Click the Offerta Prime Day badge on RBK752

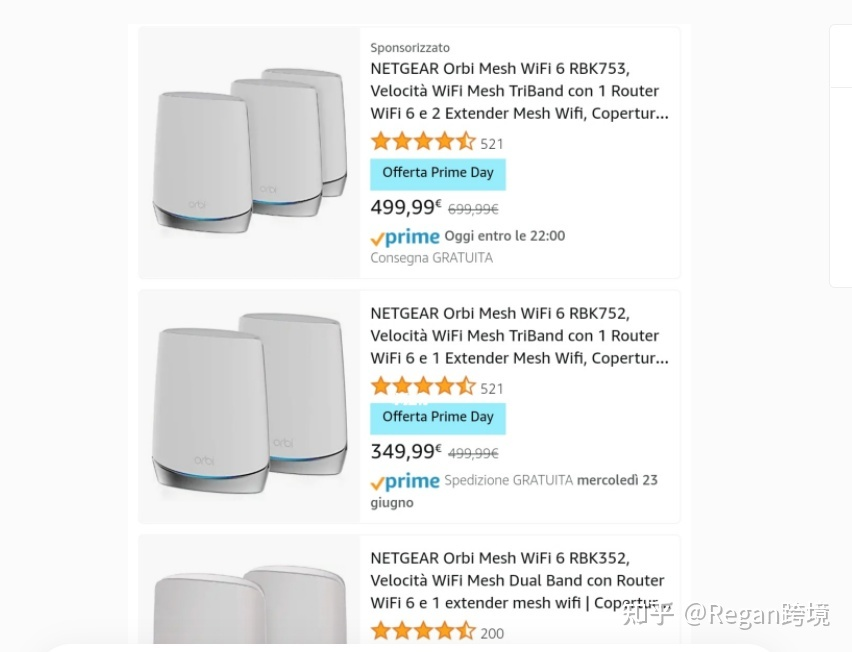438,417
